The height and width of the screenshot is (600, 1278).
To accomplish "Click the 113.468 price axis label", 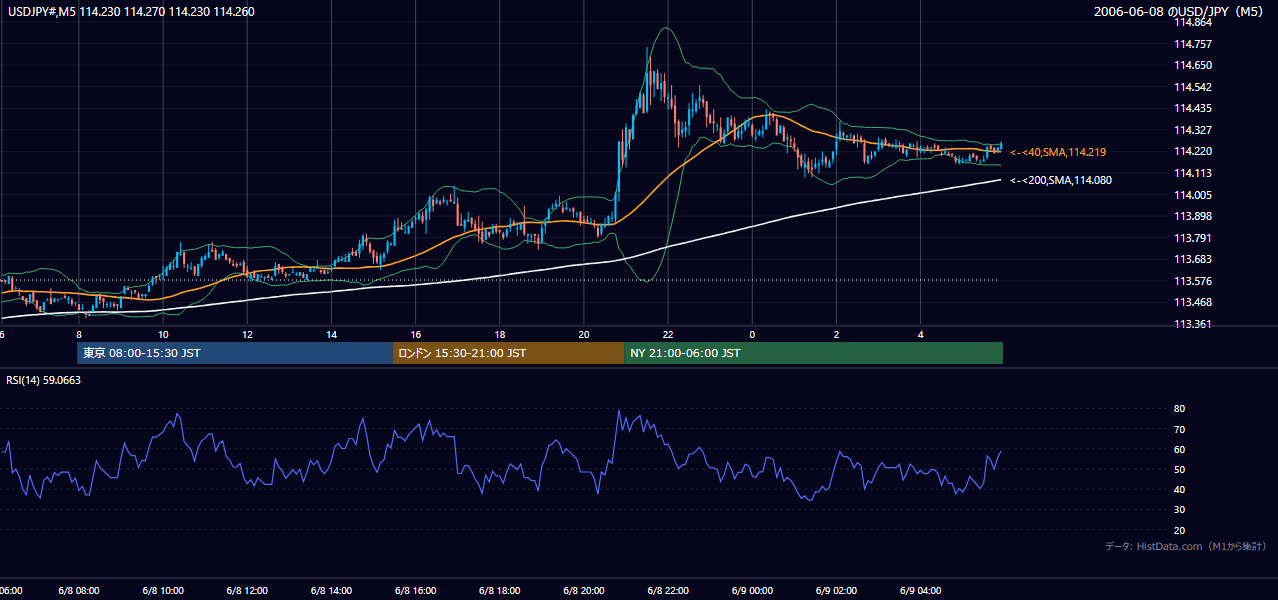I will [x=1193, y=302].
